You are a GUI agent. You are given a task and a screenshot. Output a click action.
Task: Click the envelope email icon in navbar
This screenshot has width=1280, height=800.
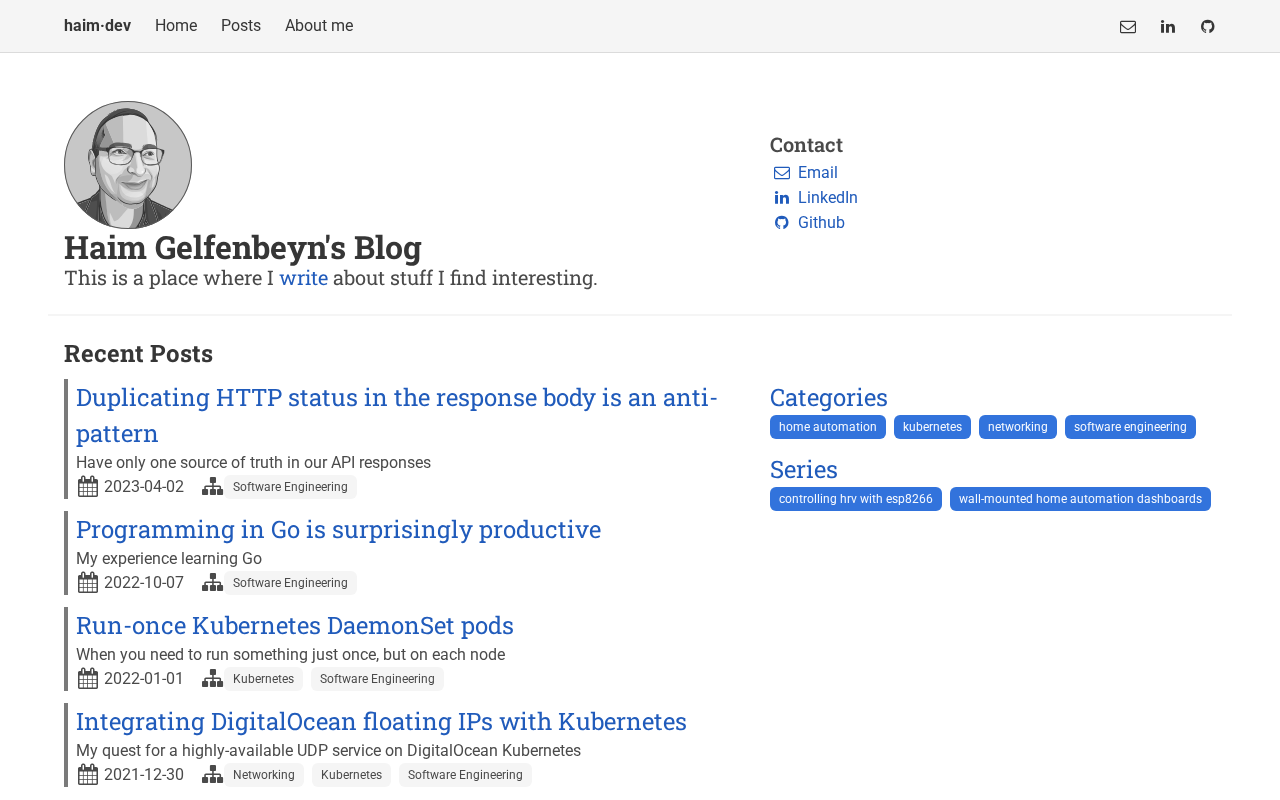tap(1128, 27)
